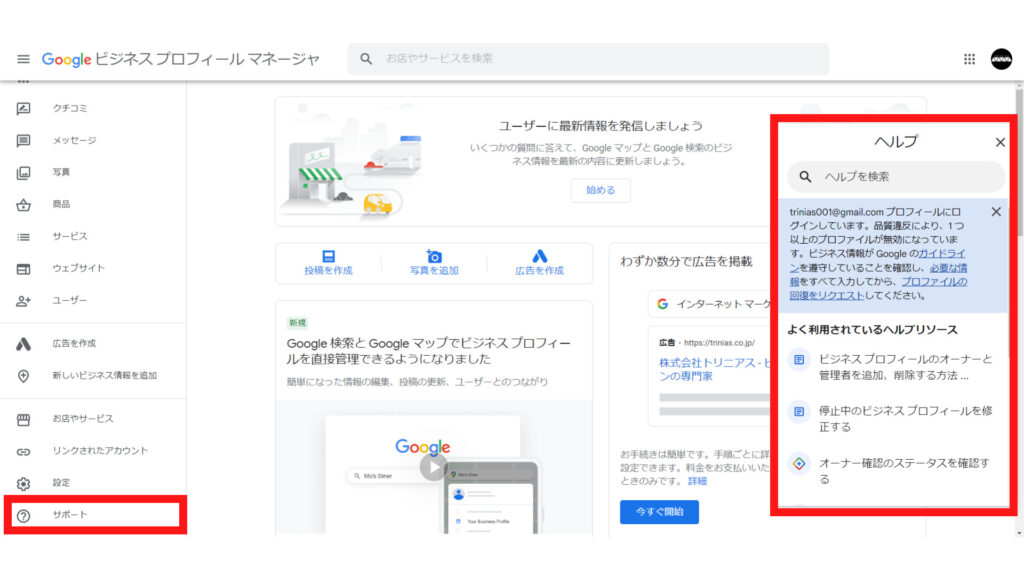Click the magnifier icon in help search
Image resolution: width=1024 pixels, height=576 pixels.
[805, 177]
